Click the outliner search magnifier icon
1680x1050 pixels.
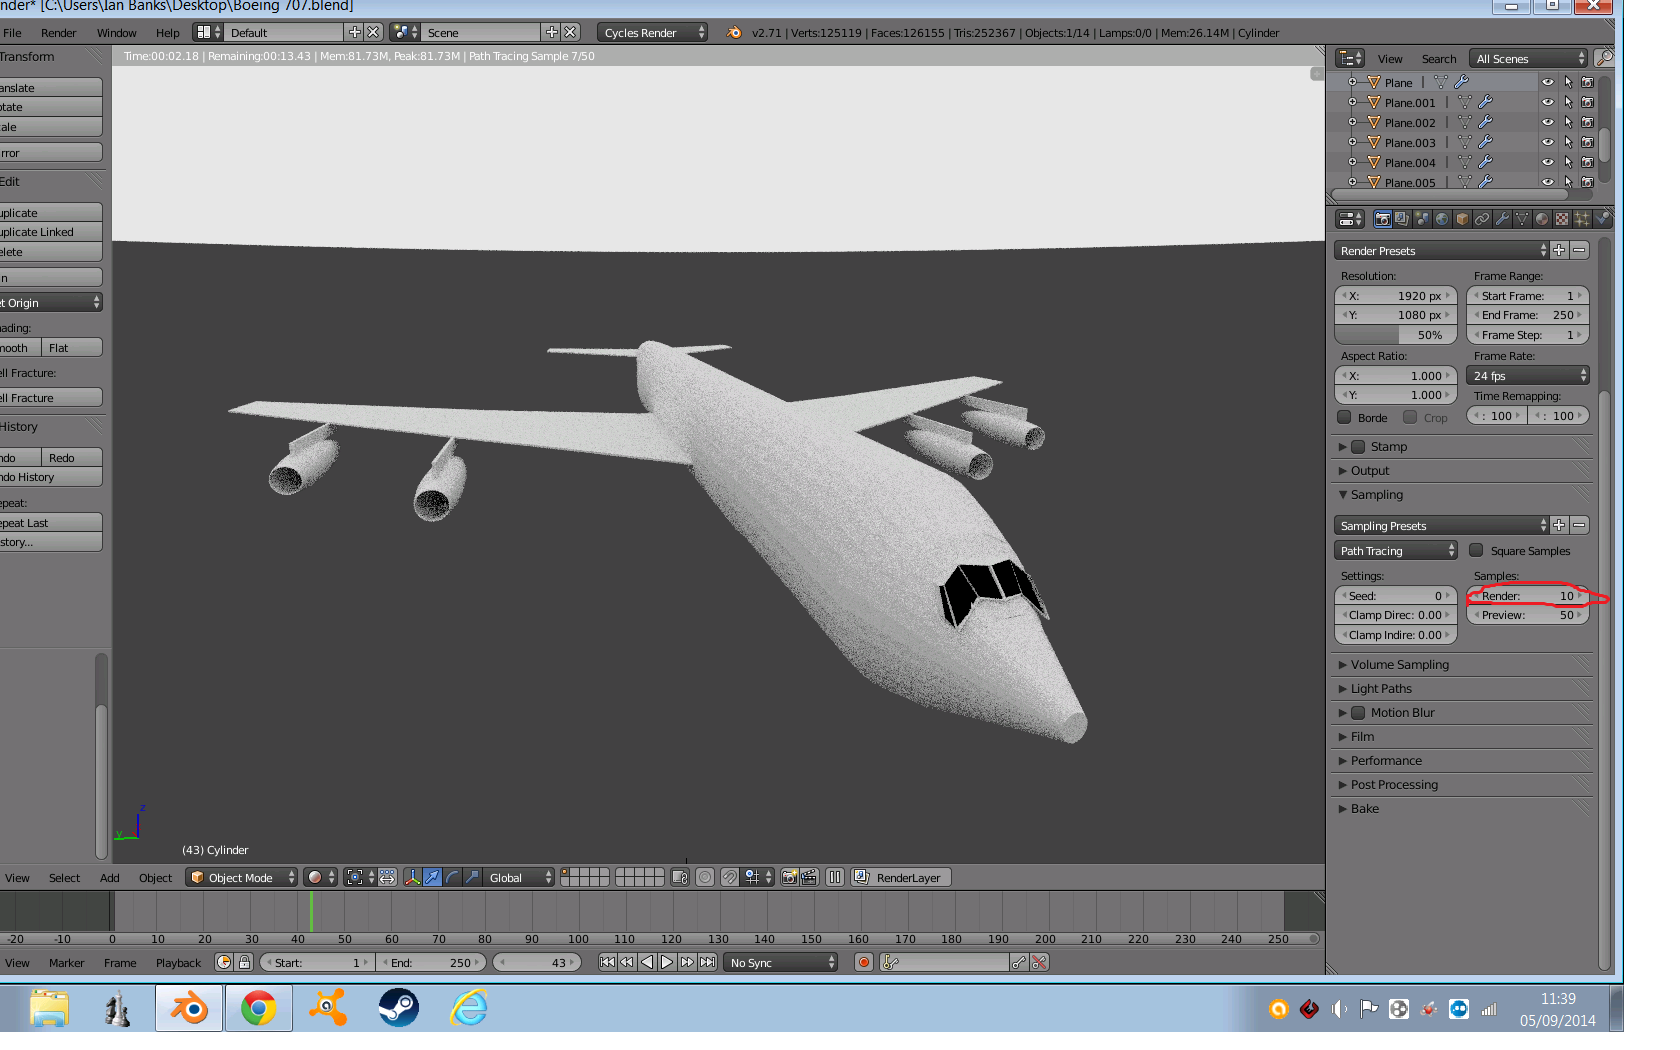coord(1603,58)
